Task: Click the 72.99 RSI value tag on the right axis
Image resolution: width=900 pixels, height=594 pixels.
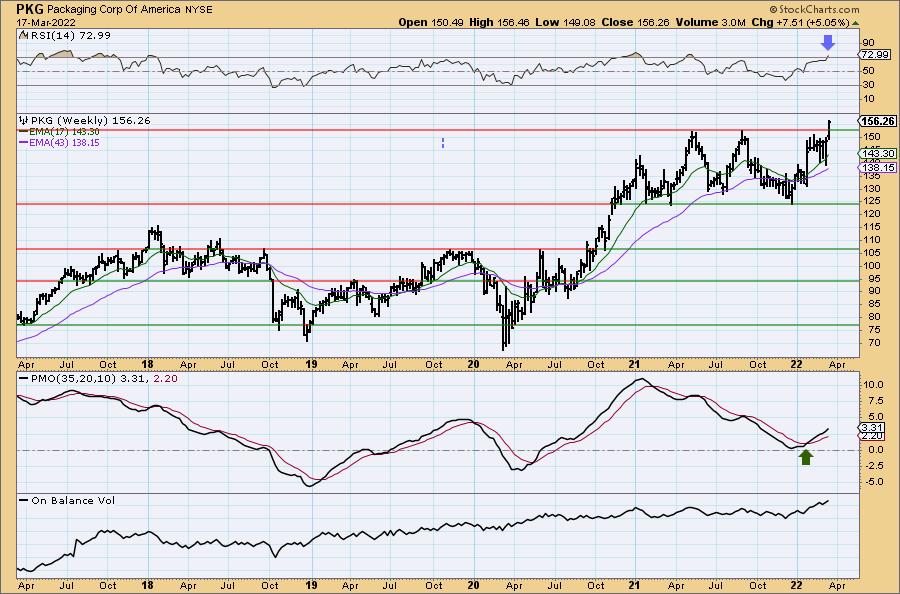Action: [x=875, y=55]
